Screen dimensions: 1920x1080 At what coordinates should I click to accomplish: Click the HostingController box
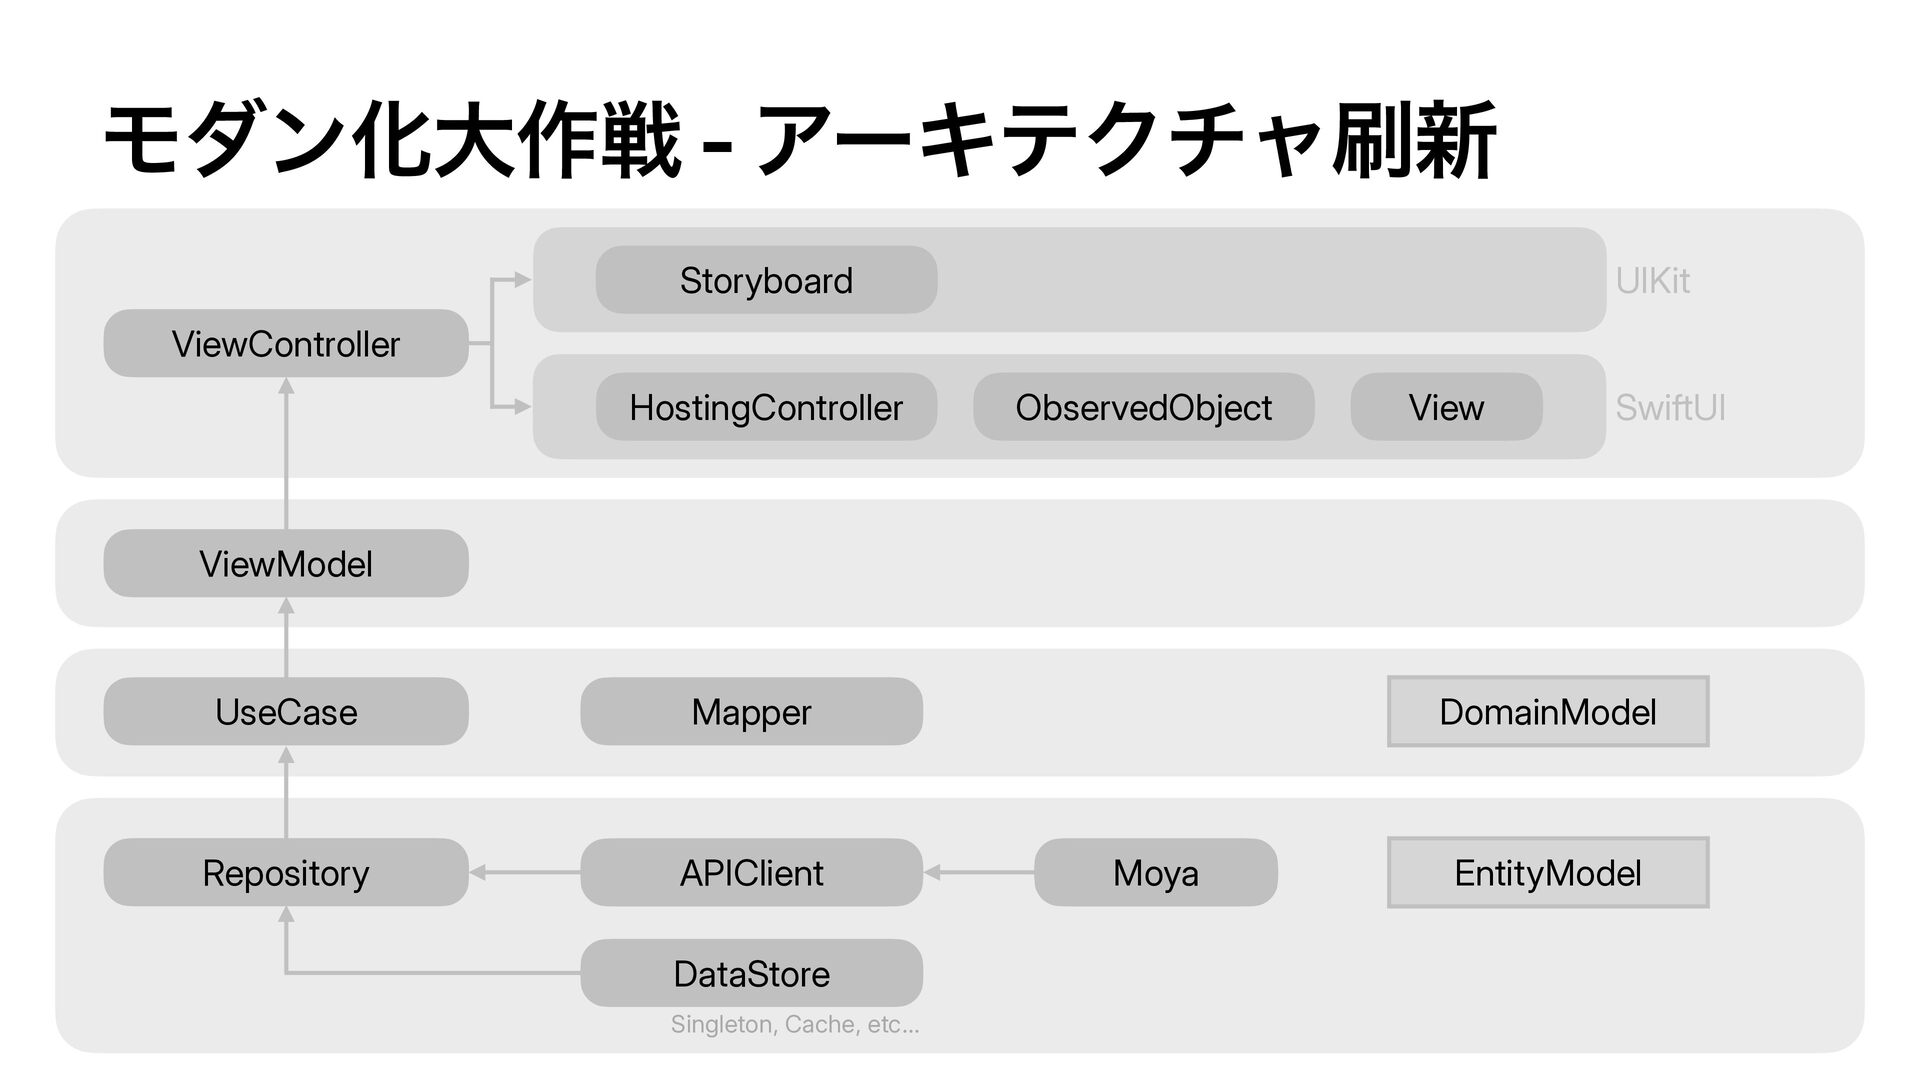coord(766,407)
